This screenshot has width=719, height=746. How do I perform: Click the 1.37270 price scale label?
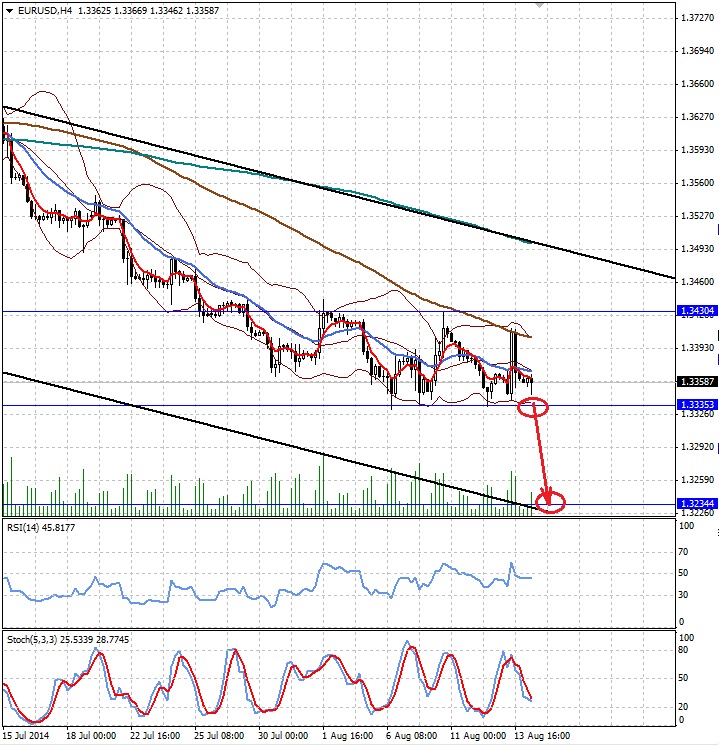coord(697,18)
